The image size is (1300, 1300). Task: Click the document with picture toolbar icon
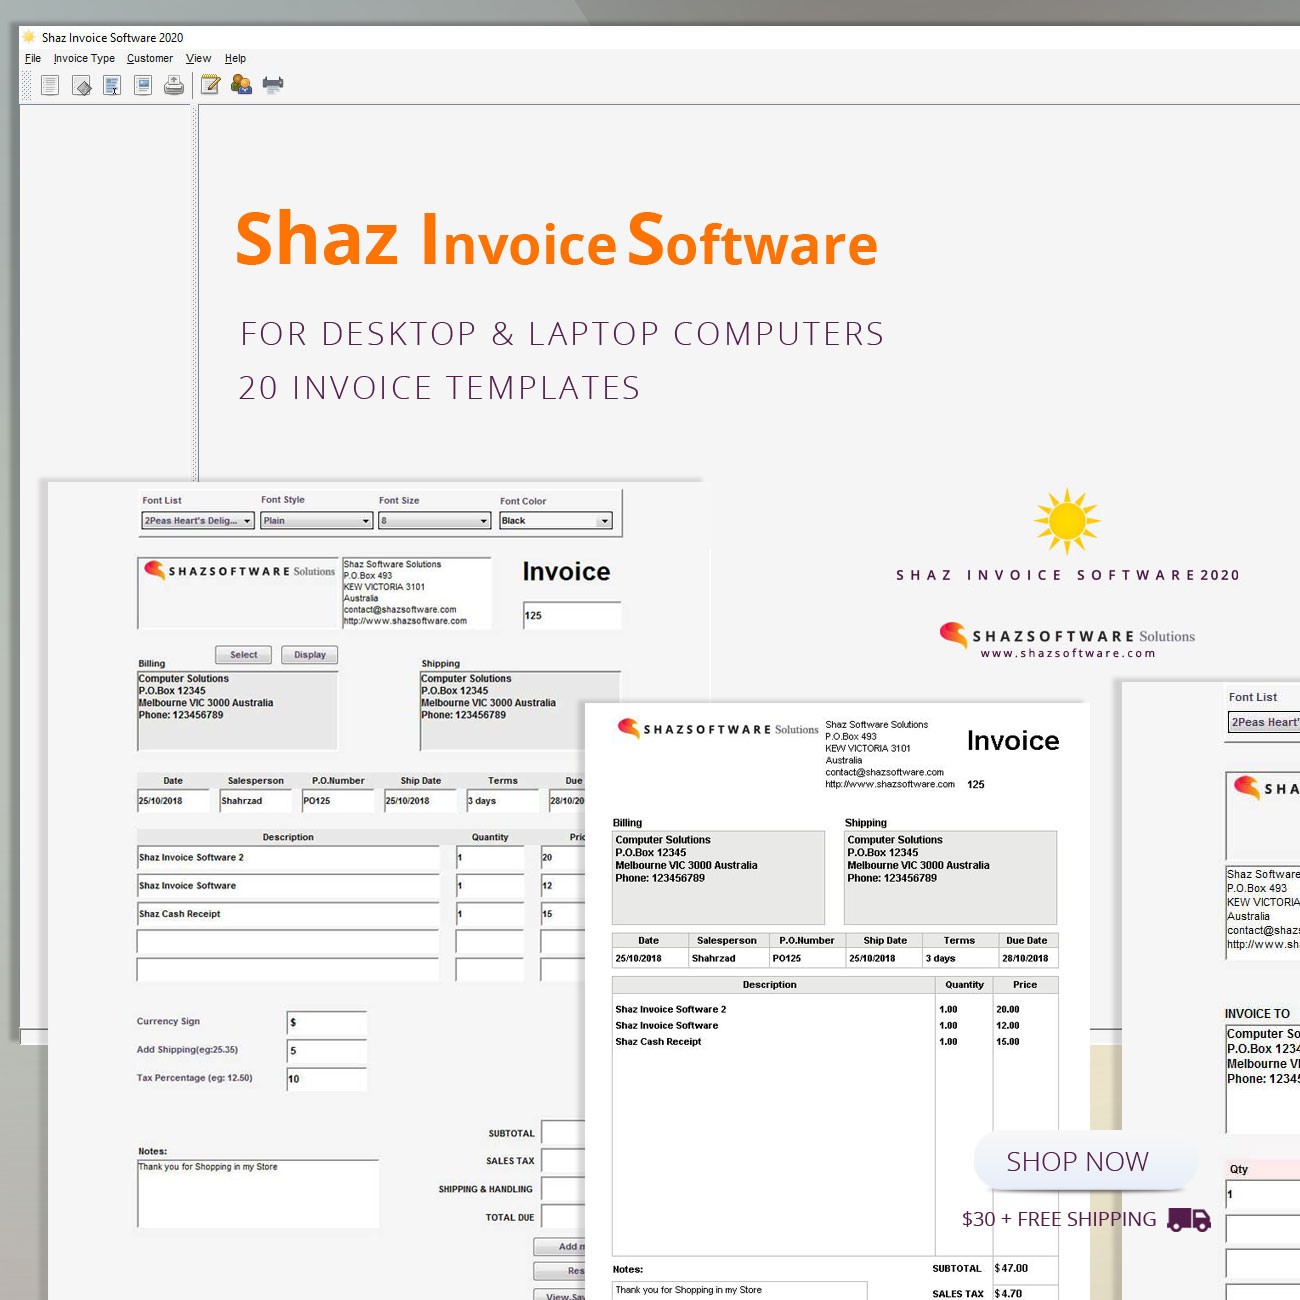tap(143, 85)
